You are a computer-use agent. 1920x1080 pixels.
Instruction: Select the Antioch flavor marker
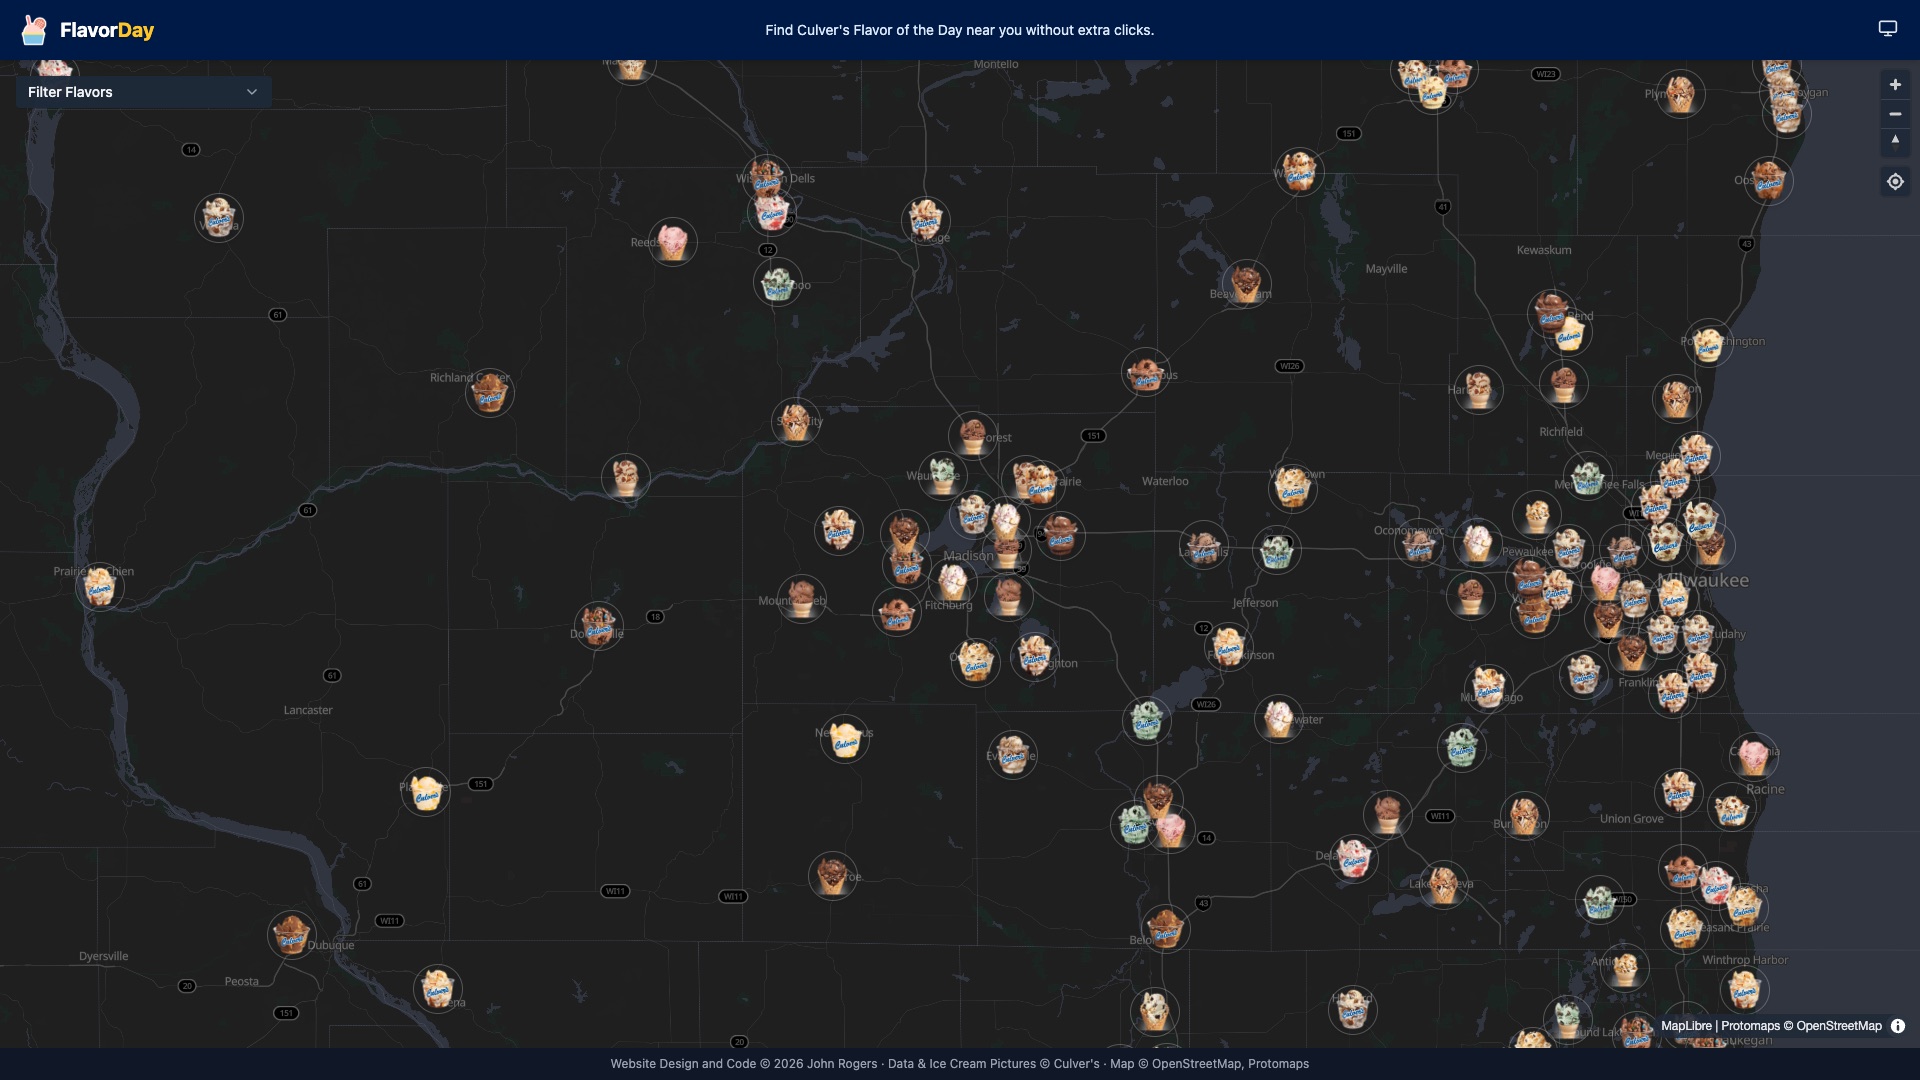click(1625, 967)
